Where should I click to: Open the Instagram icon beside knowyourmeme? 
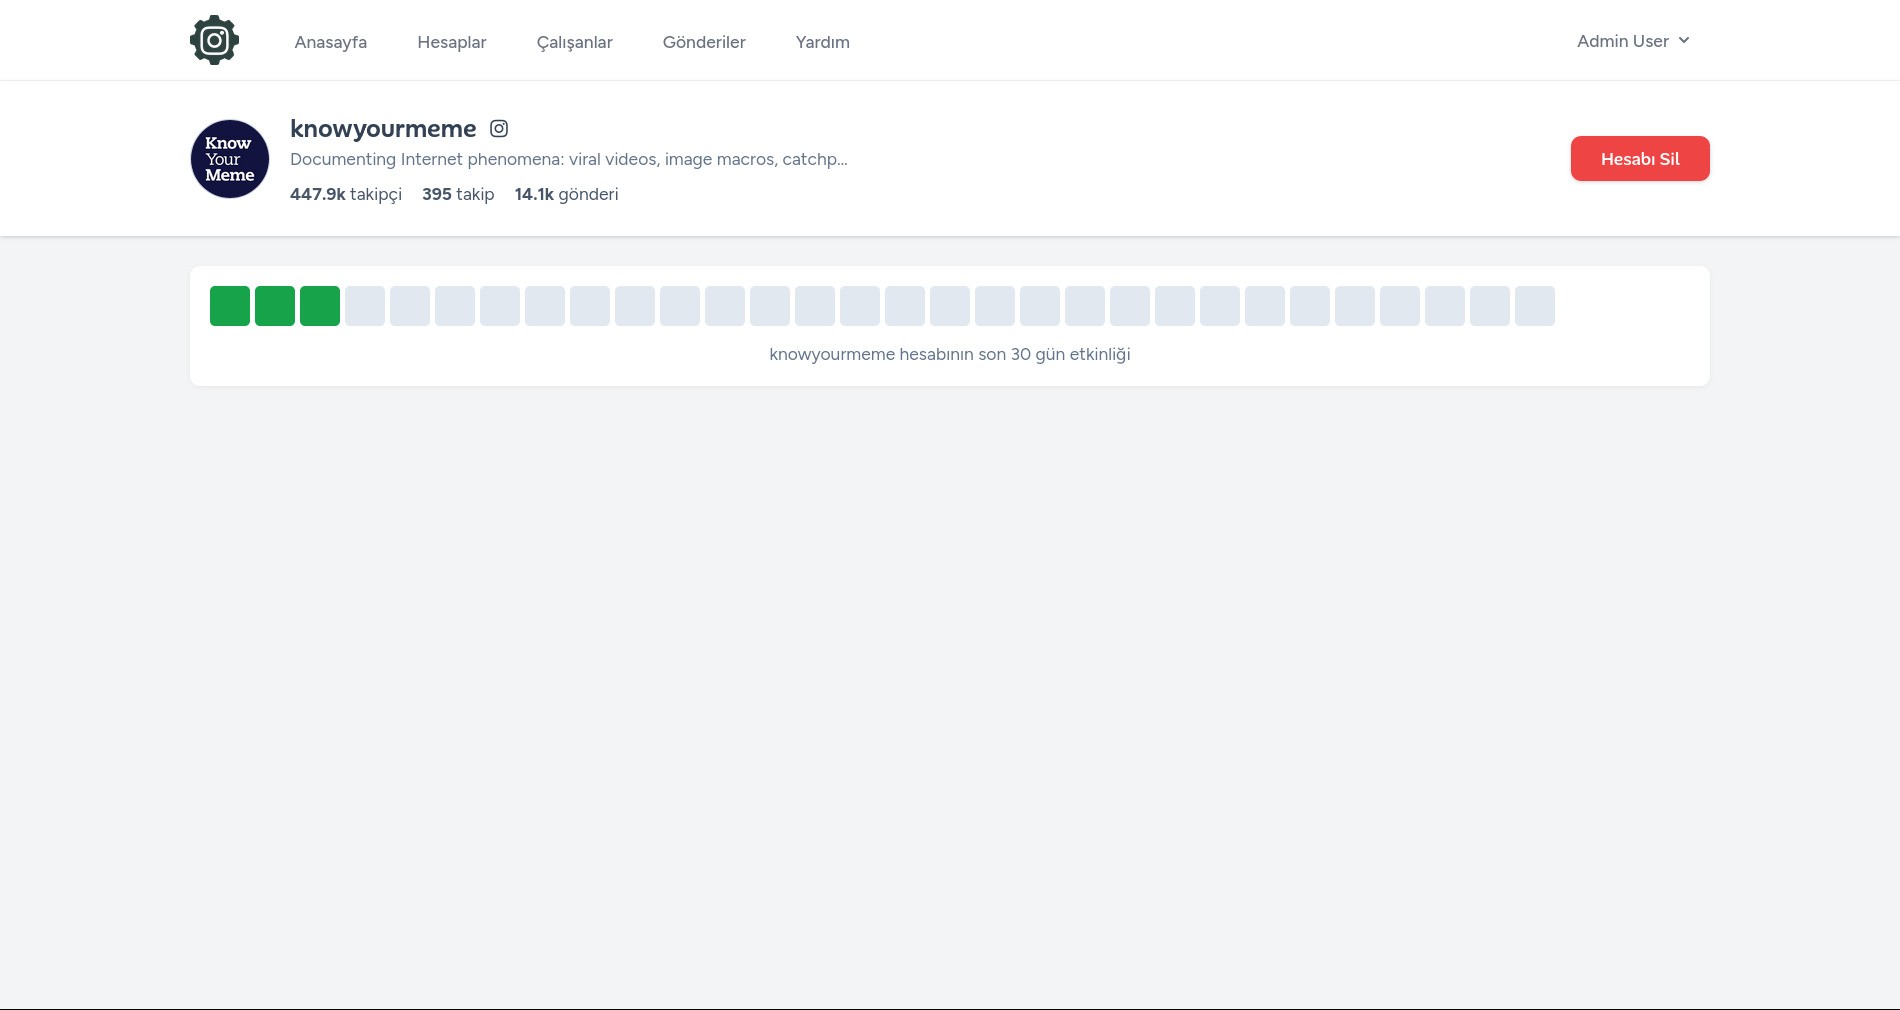(499, 128)
